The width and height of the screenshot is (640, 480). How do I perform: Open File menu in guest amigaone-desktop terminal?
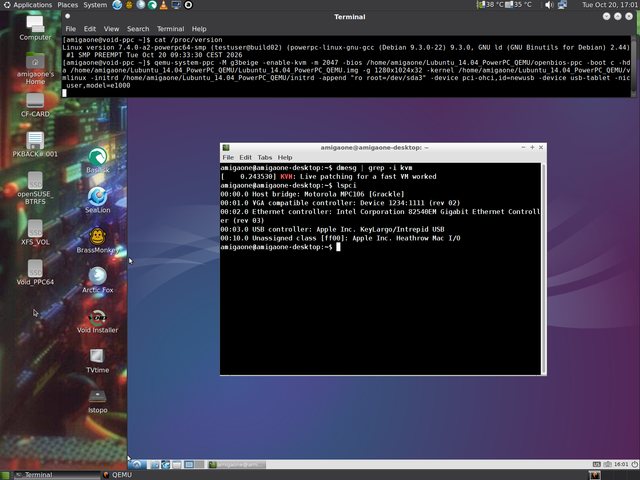point(228,158)
